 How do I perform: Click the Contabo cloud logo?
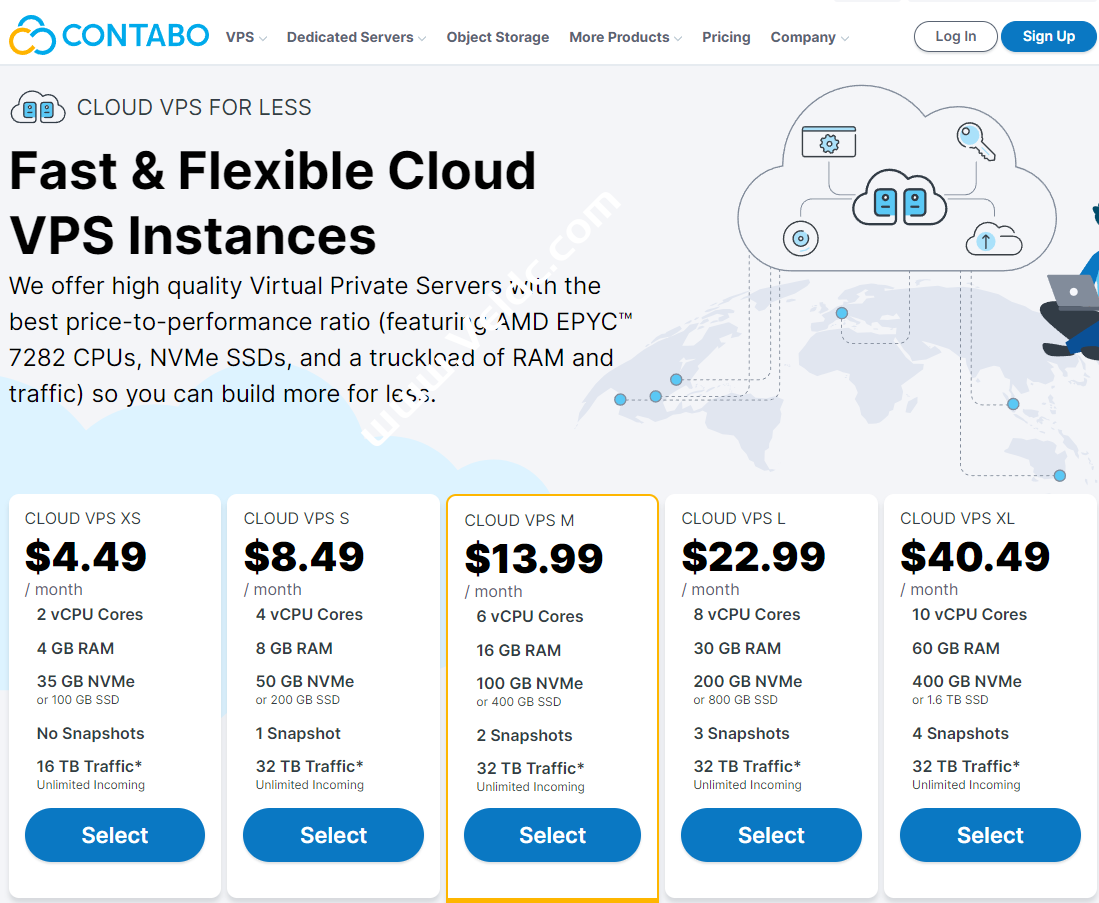coord(31,36)
